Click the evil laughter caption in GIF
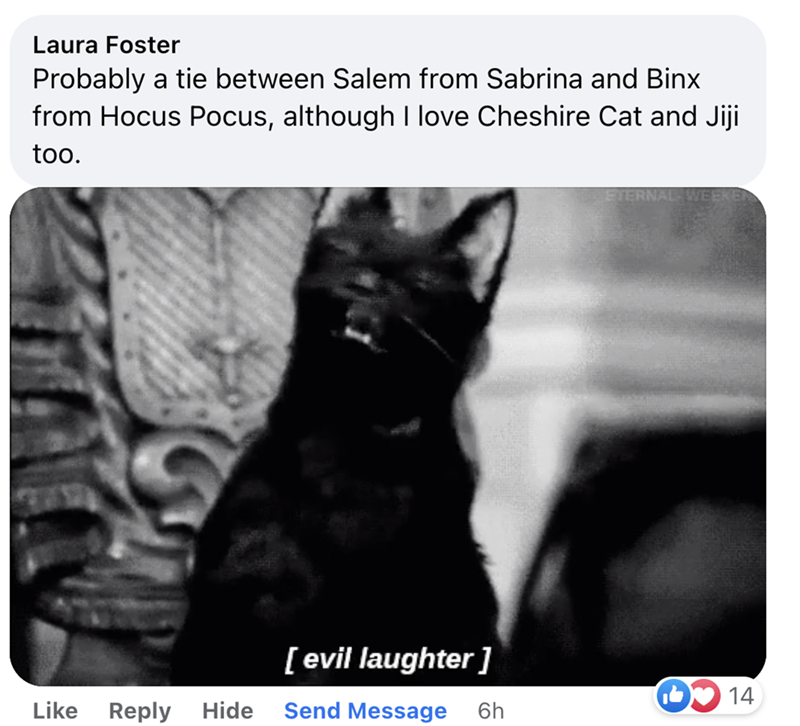Screen dimensions: 800x726 388,659
